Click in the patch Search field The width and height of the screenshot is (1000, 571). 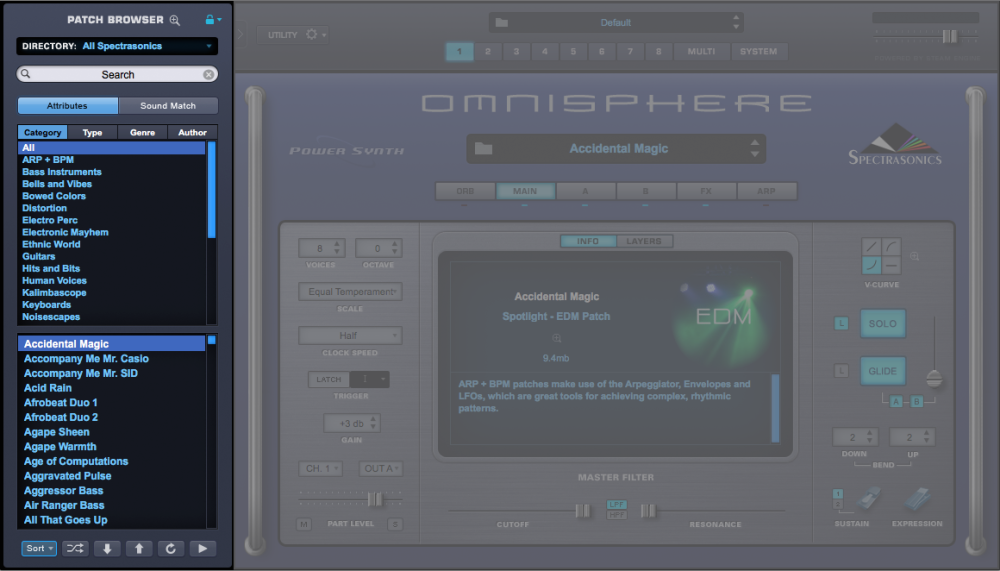coord(117,75)
